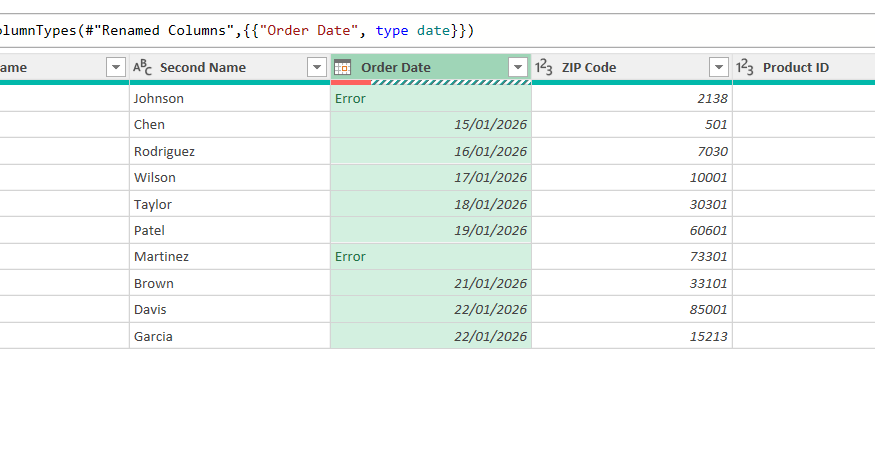The image size is (875, 450).
Task: Select the ZIP Code column header
Action: click(x=632, y=68)
